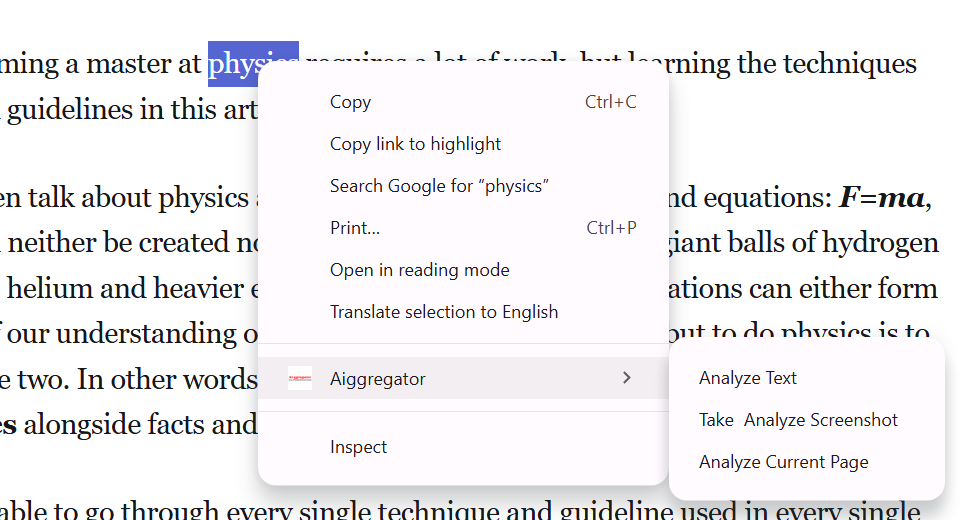
Task: Choose Open in reading mode
Action: pos(419,270)
